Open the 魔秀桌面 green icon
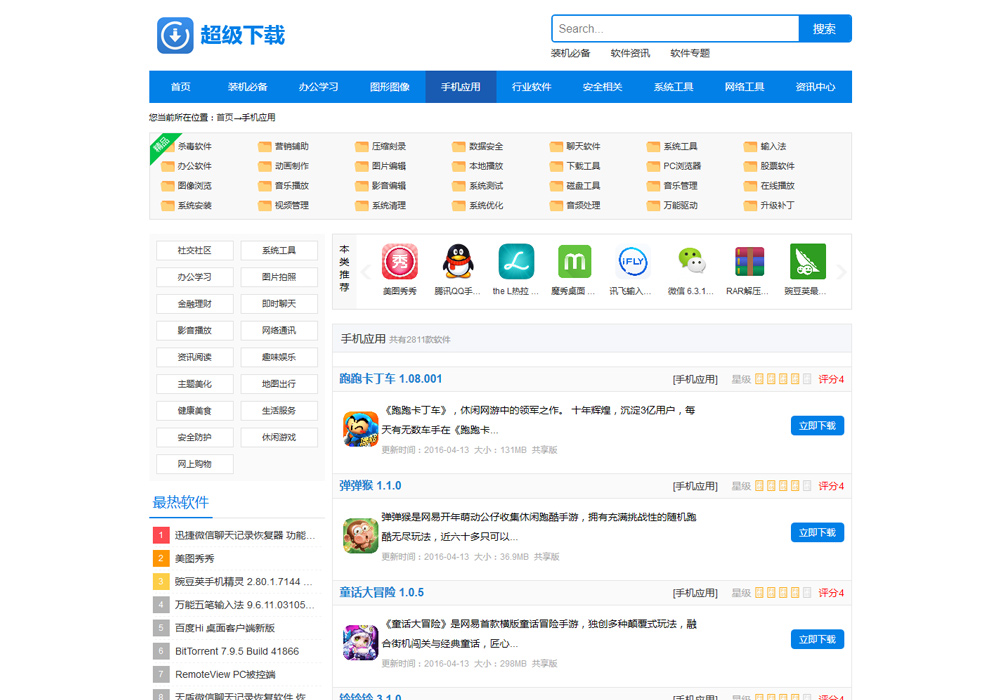Screen dimensions: 1000x700 [x=575, y=261]
